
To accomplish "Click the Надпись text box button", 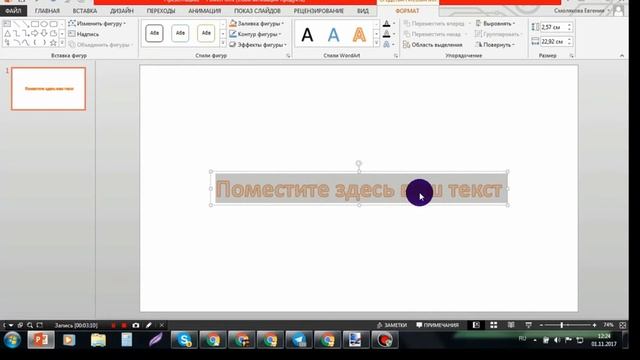I will pyautogui.click(x=84, y=34).
